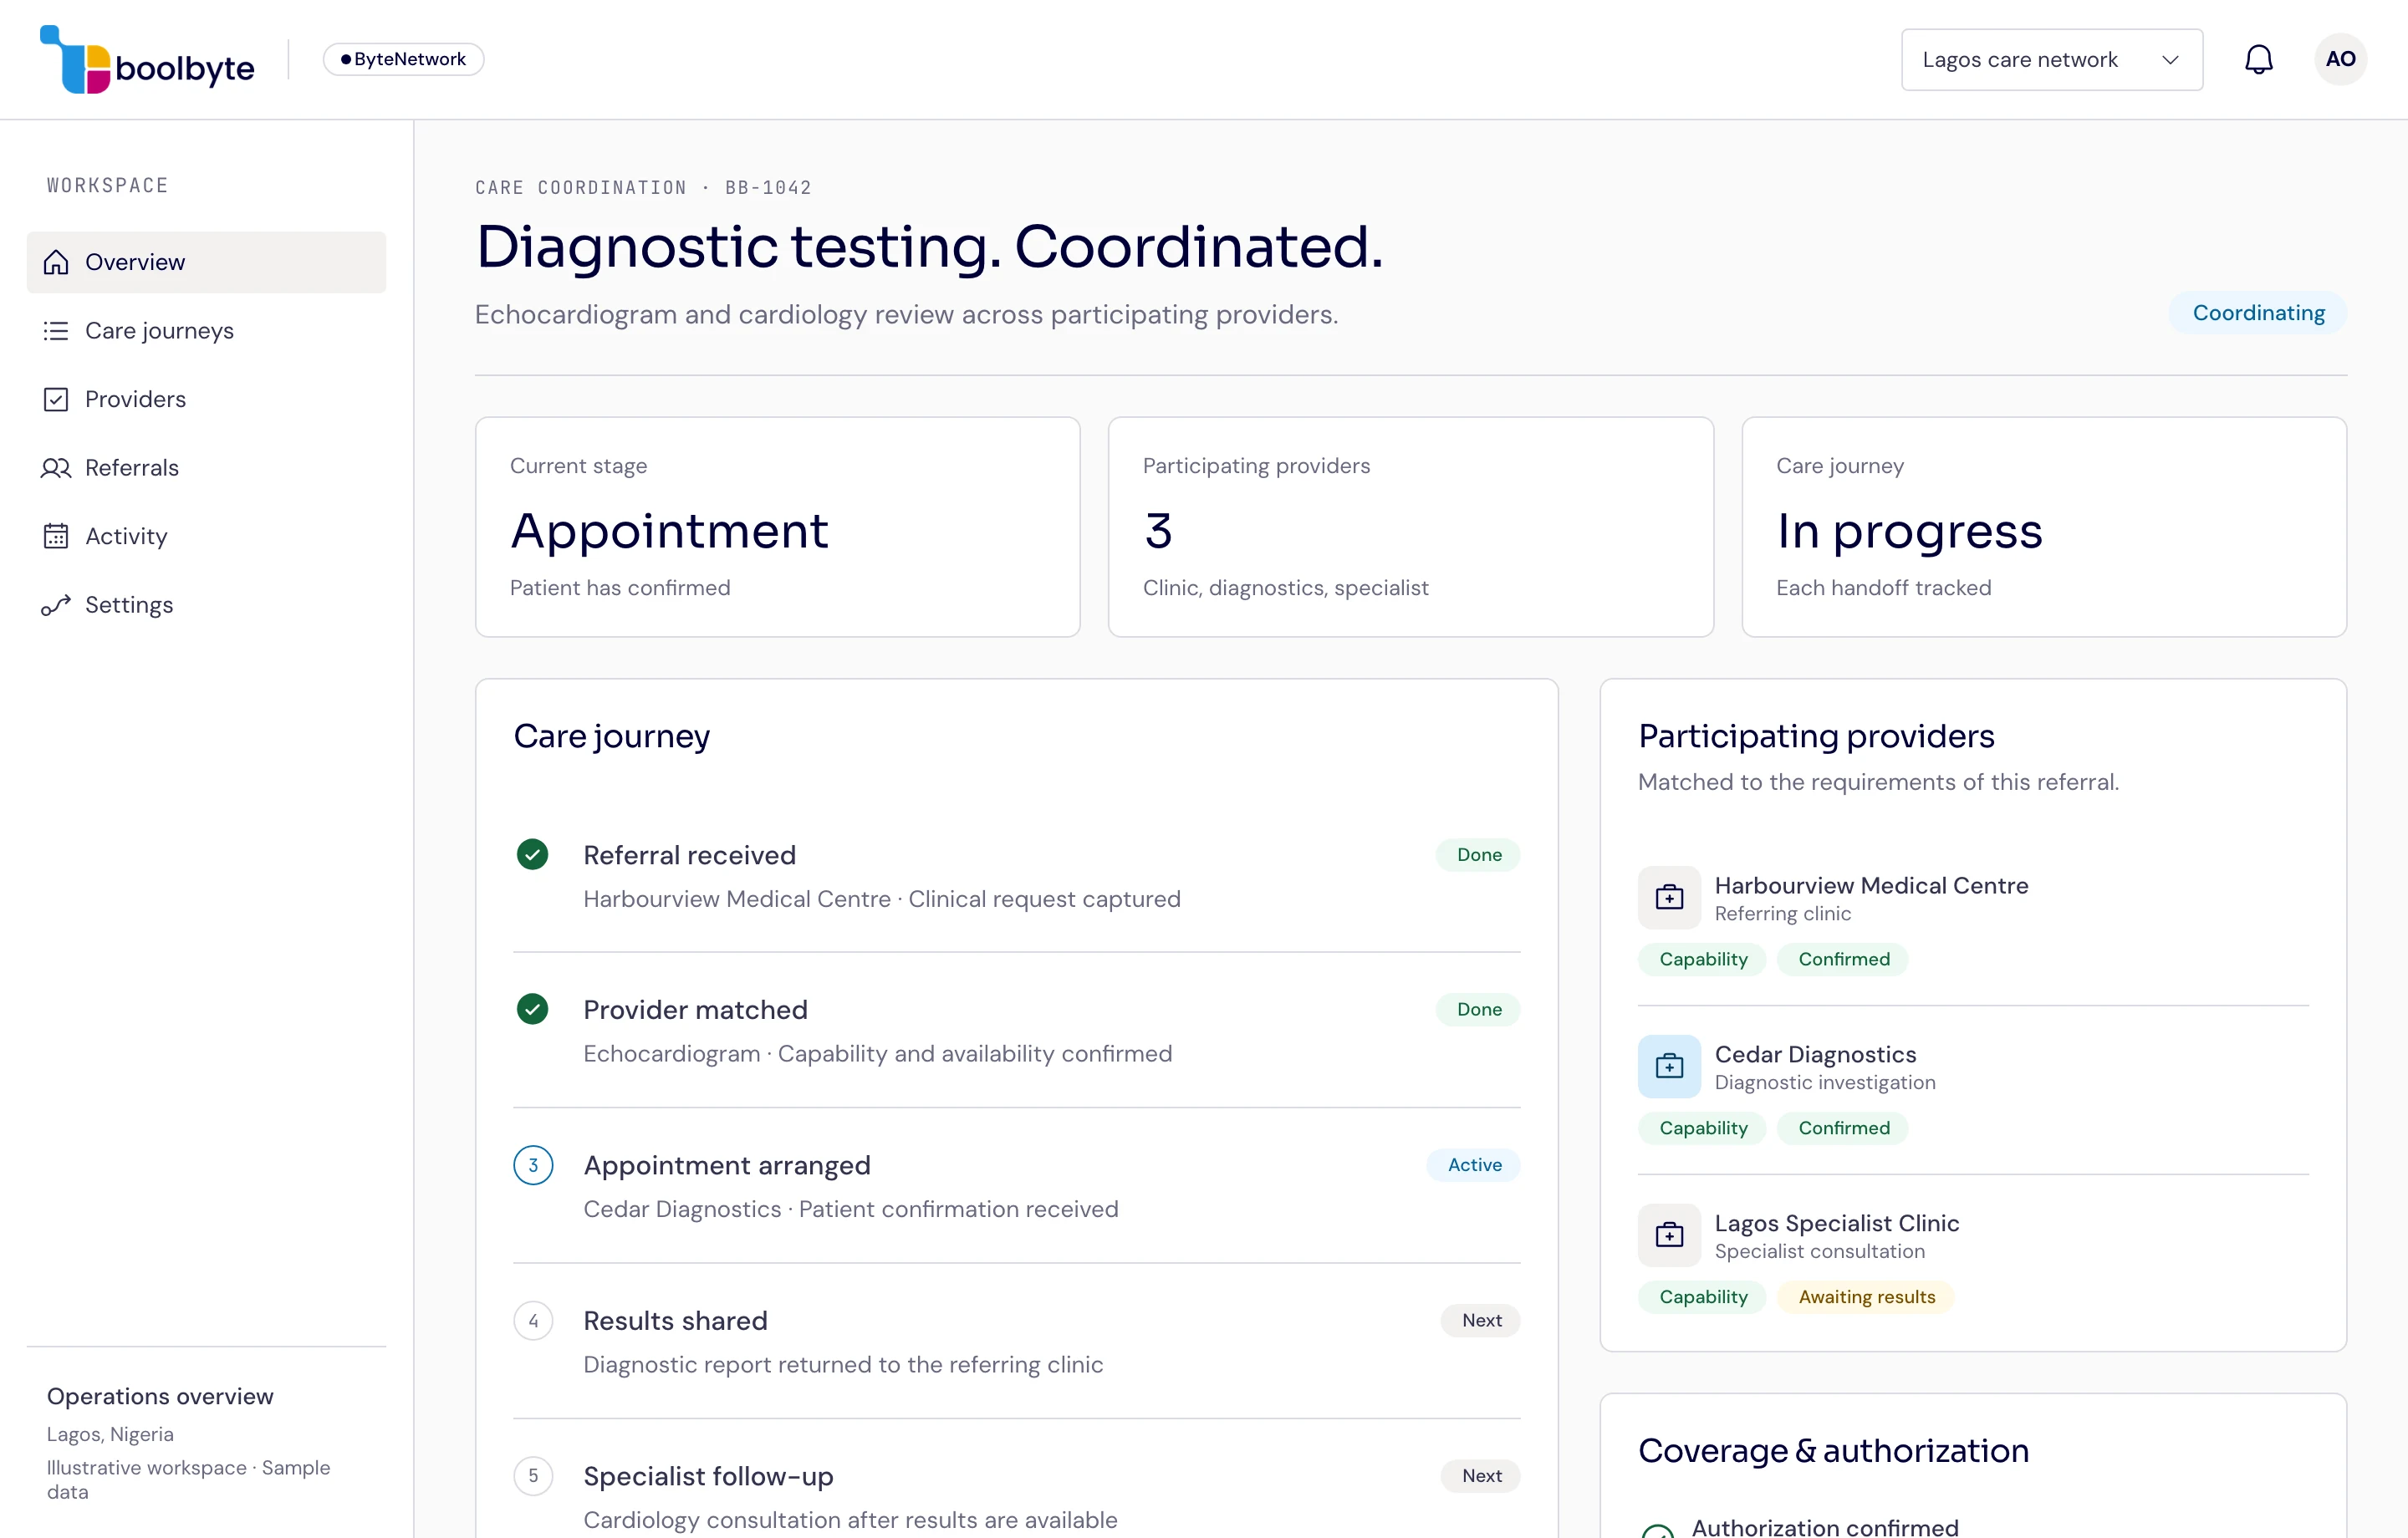Click the ByteNetwork pill
The width and height of the screenshot is (2408, 1538).
click(403, 59)
